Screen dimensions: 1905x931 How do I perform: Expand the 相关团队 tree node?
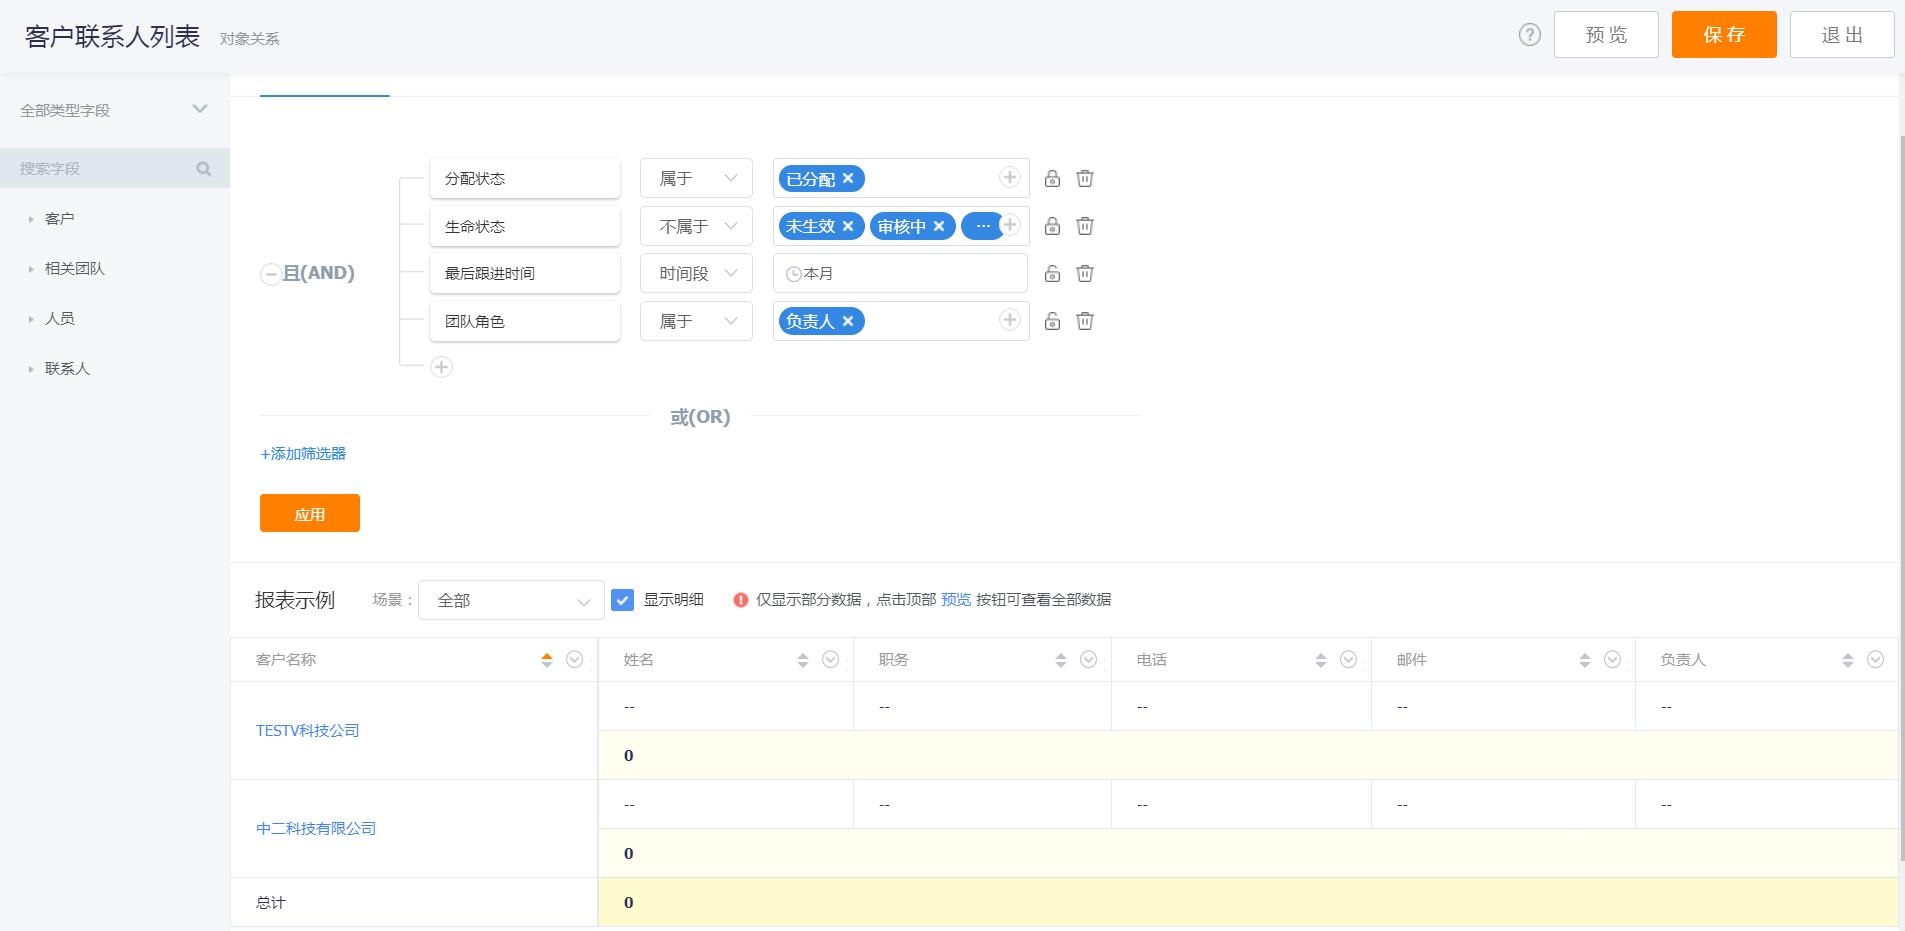(31, 269)
